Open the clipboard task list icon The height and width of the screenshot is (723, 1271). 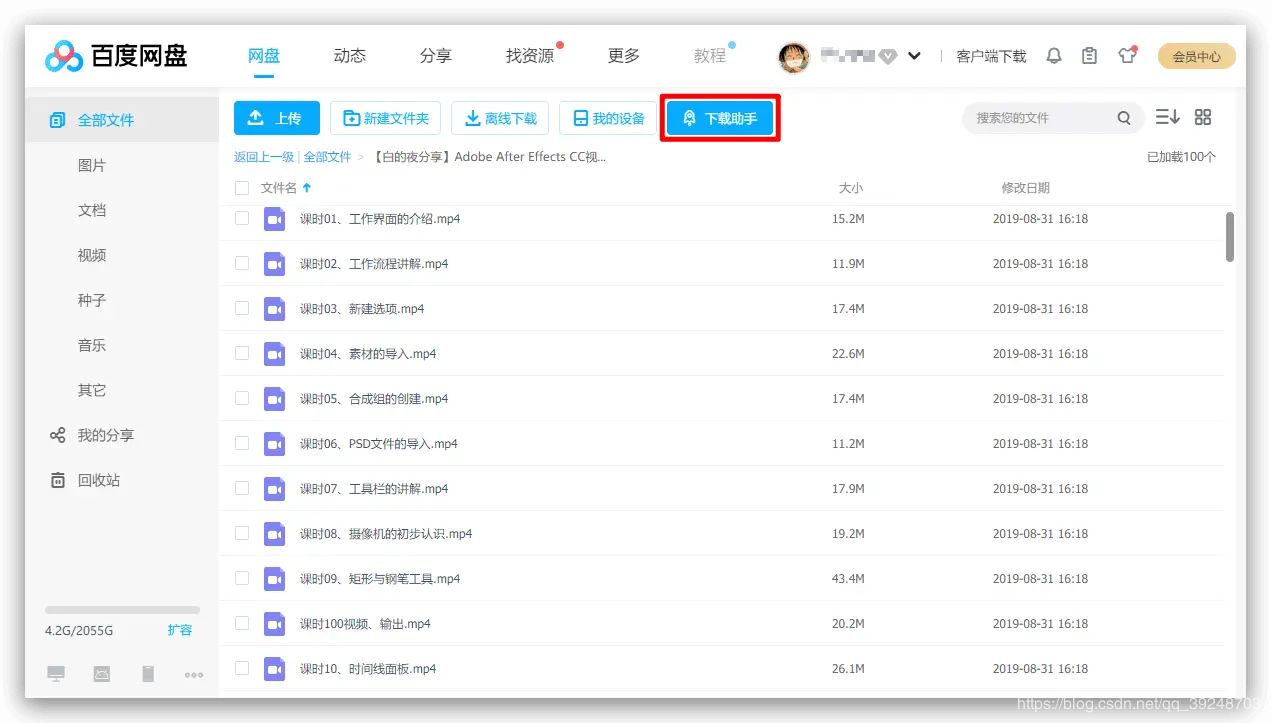click(1090, 56)
